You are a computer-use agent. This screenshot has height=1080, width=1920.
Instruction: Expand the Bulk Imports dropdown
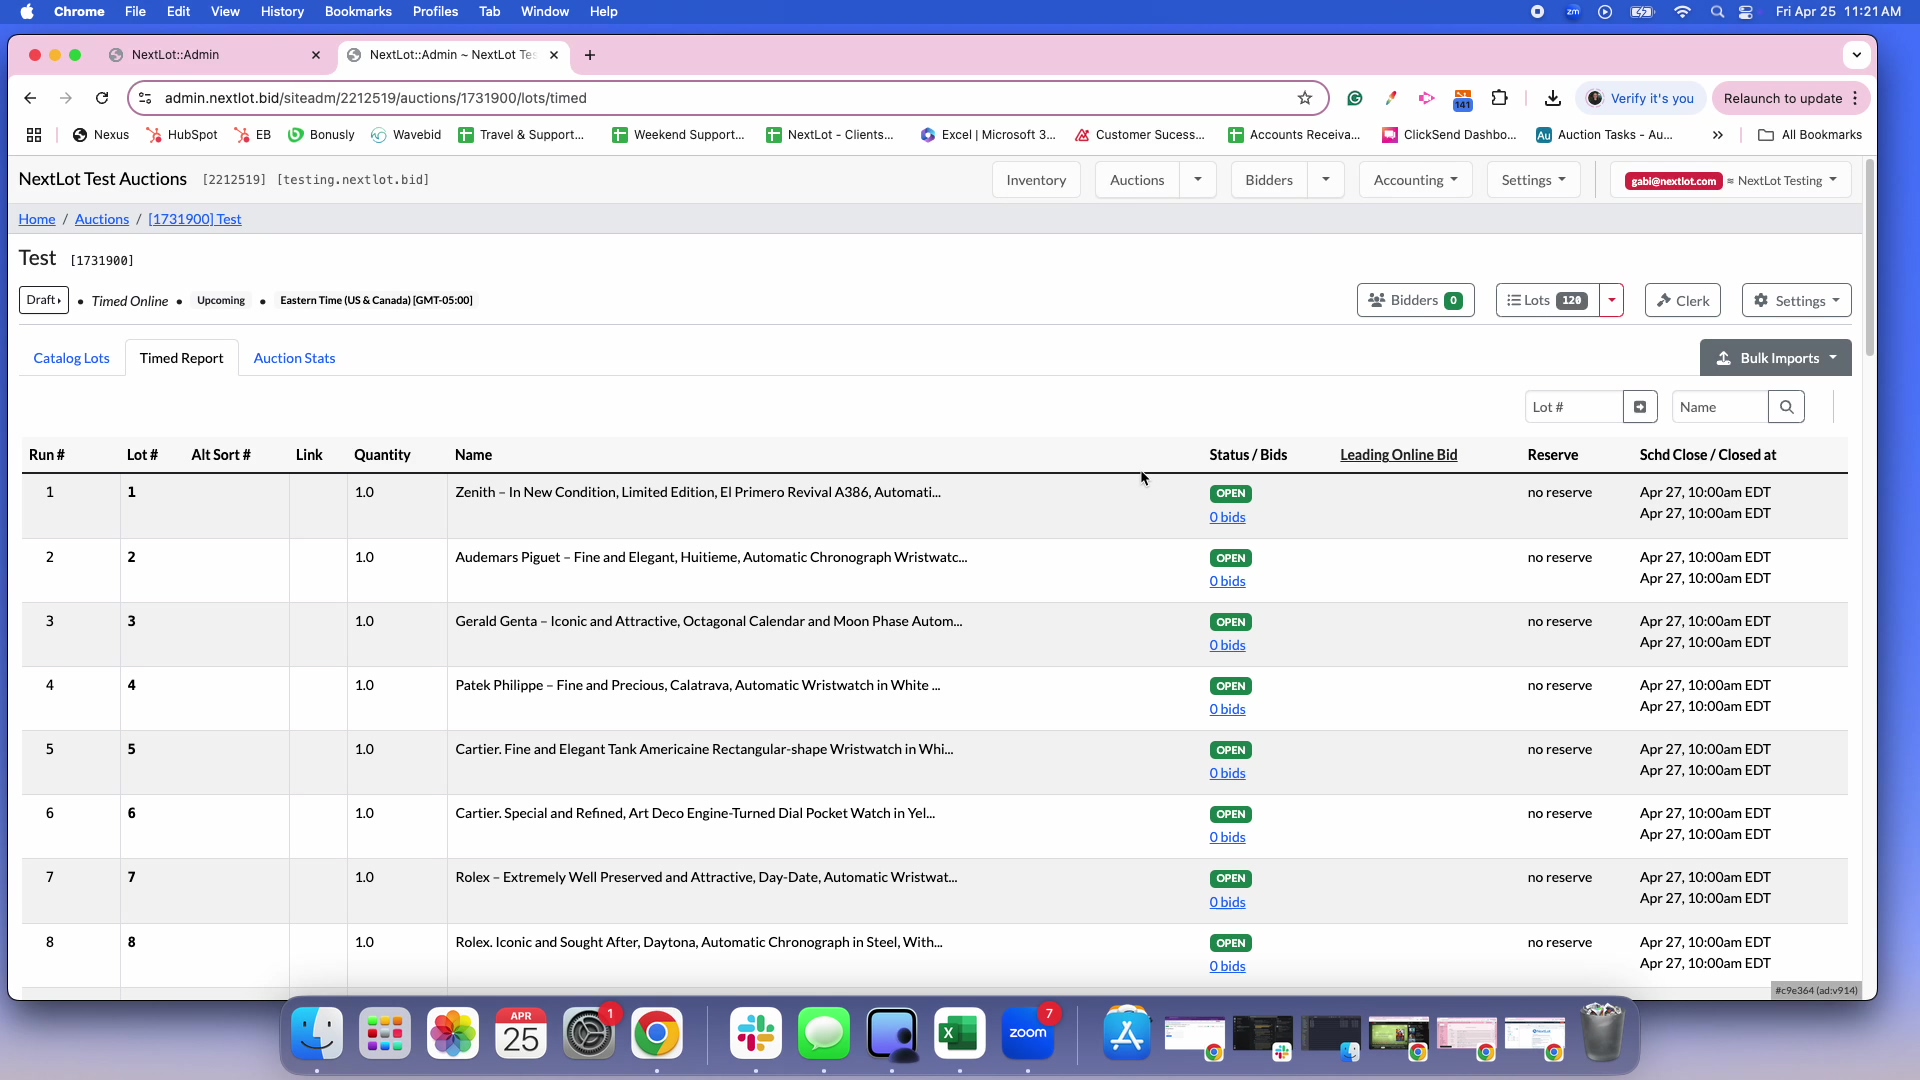click(x=1776, y=358)
